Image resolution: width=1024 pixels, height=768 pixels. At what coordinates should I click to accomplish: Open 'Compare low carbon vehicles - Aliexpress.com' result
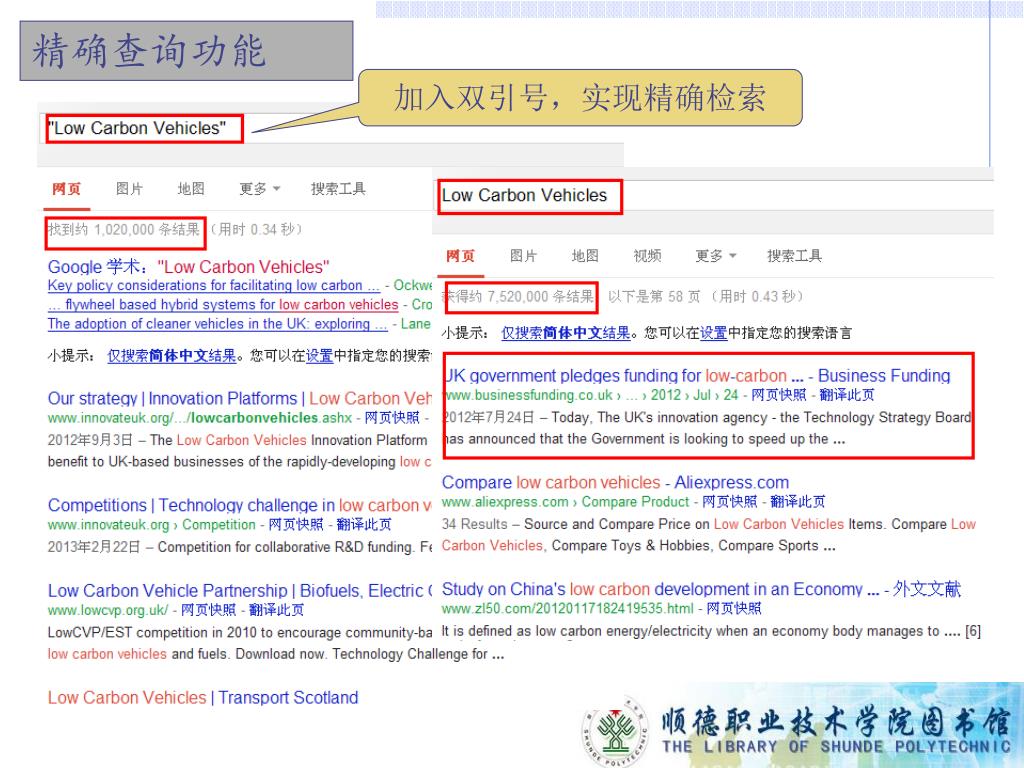tap(615, 483)
